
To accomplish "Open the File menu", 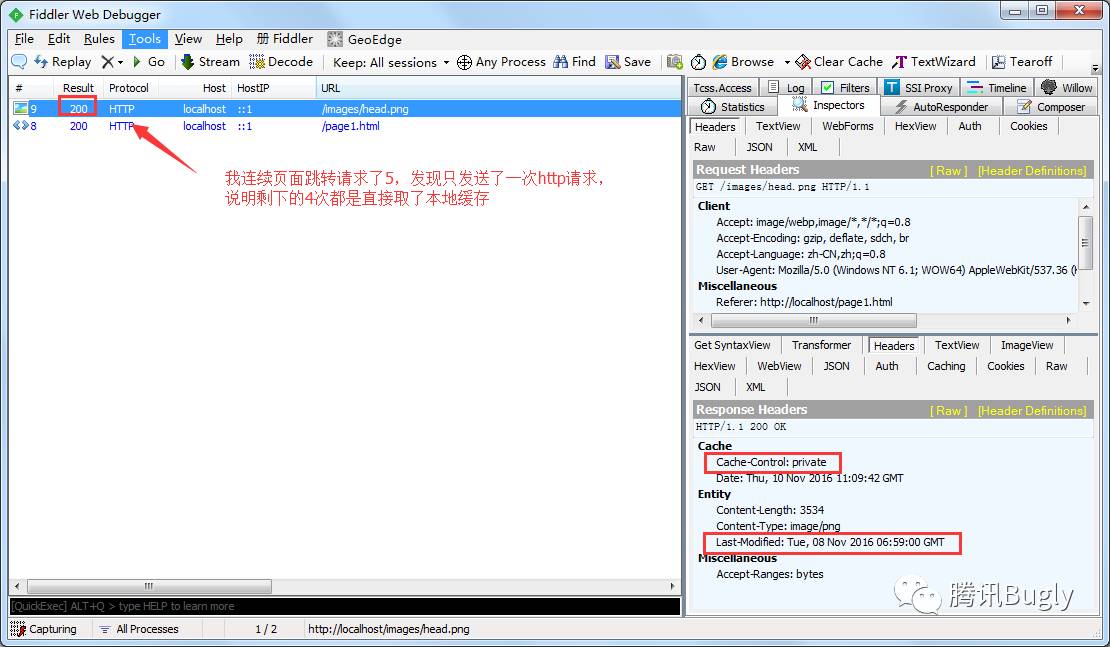I will [24, 39].
